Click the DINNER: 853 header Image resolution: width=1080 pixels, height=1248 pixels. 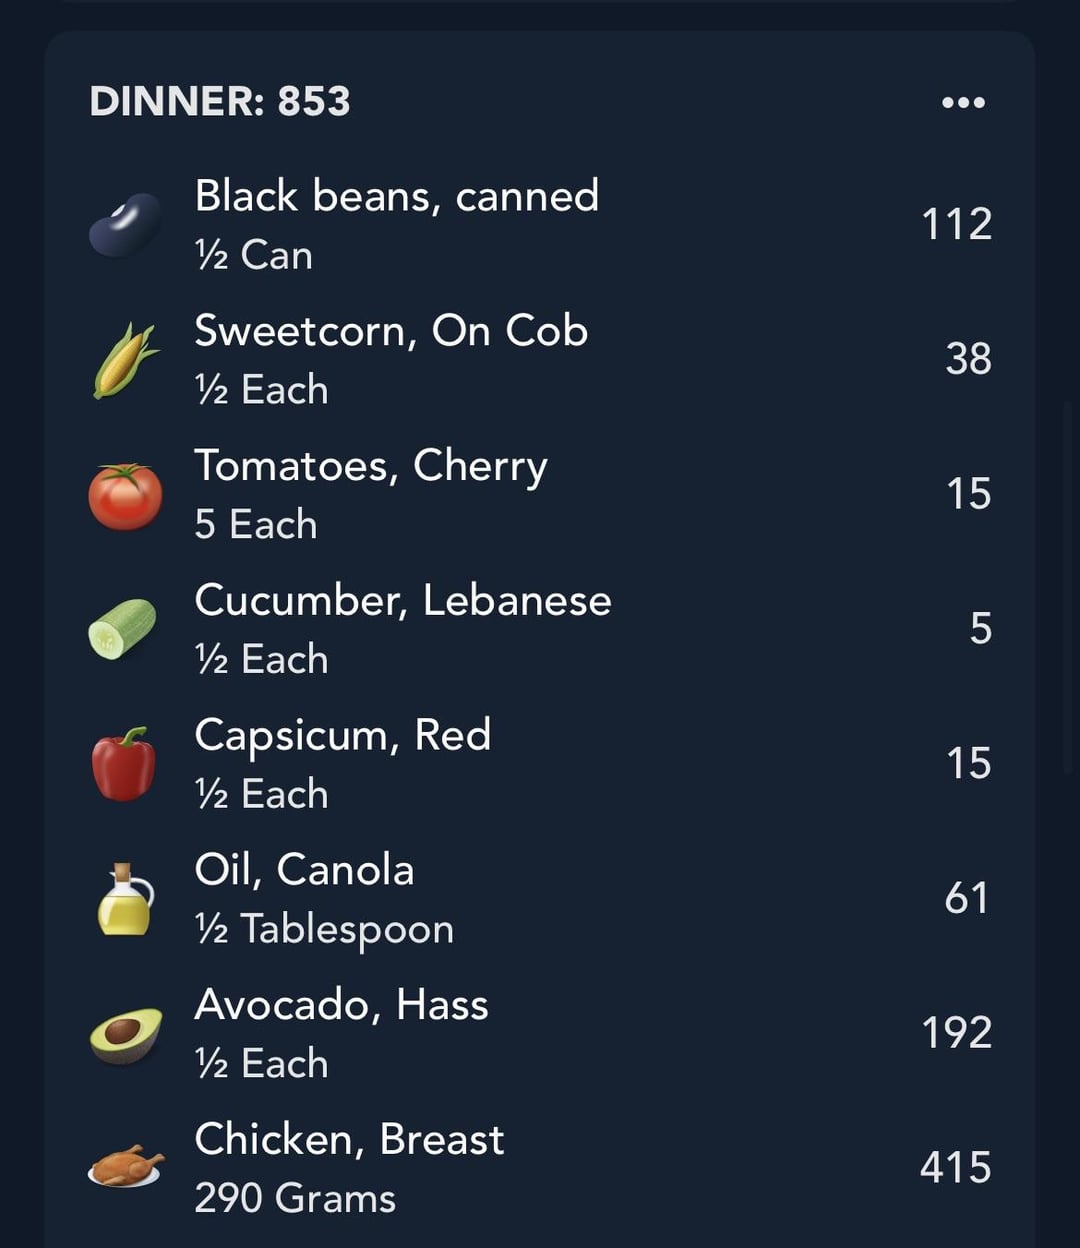click(x=220, y=101)
